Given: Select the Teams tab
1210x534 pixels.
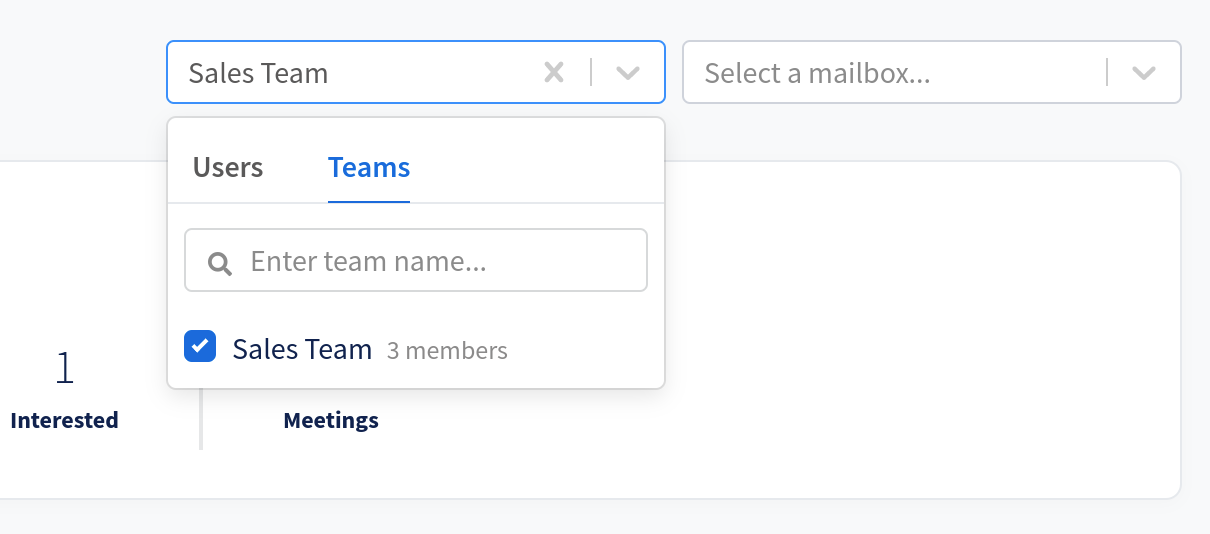Looking at the screenshot, I should tap(369, 167).
